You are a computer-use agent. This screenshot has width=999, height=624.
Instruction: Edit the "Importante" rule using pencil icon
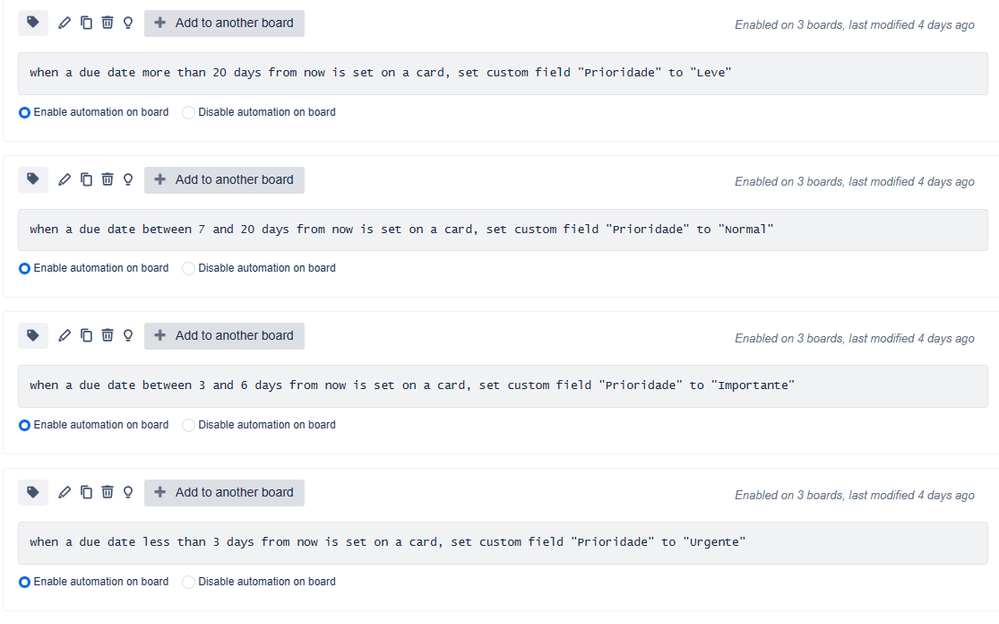pos(64,336)
